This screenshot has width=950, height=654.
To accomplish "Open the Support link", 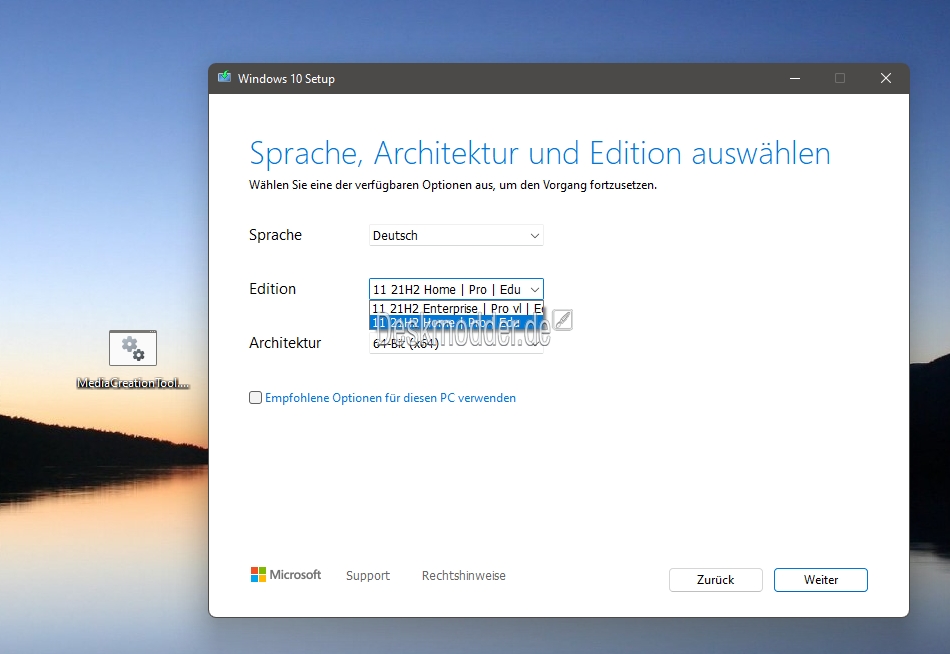I will tap(368, 575).
